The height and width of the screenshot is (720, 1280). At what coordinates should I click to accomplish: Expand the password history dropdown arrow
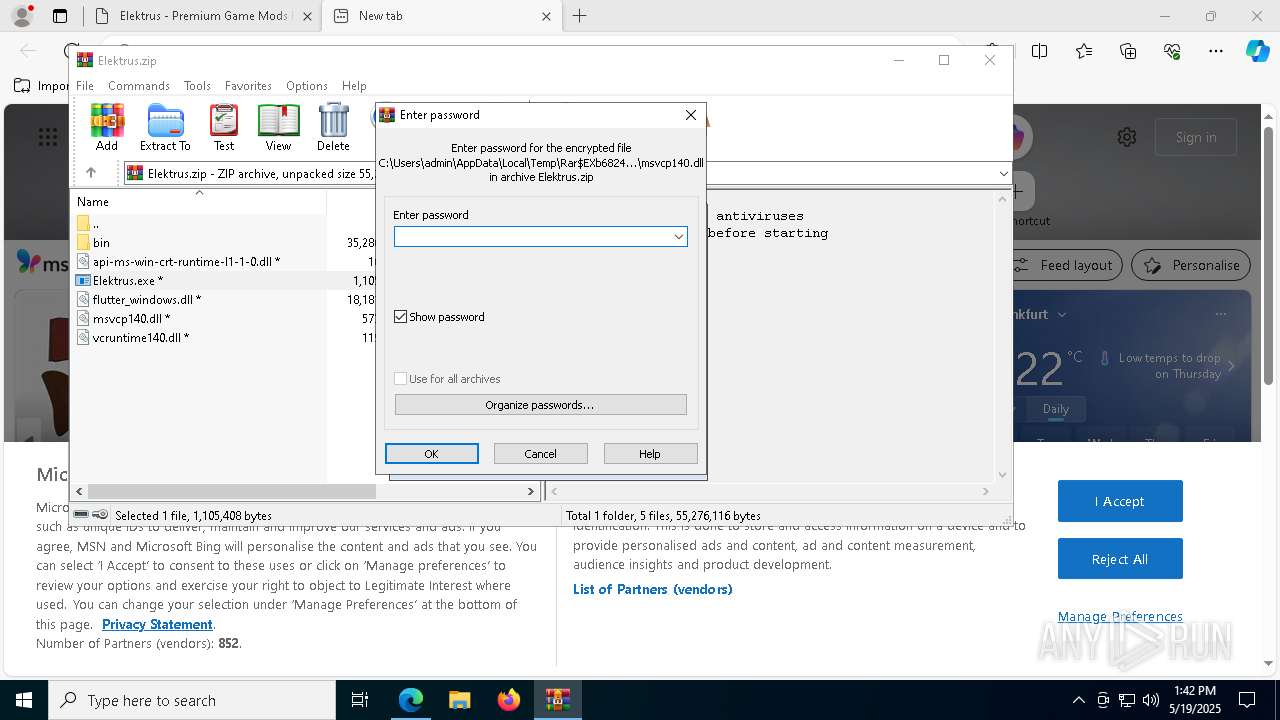[679, 236]
